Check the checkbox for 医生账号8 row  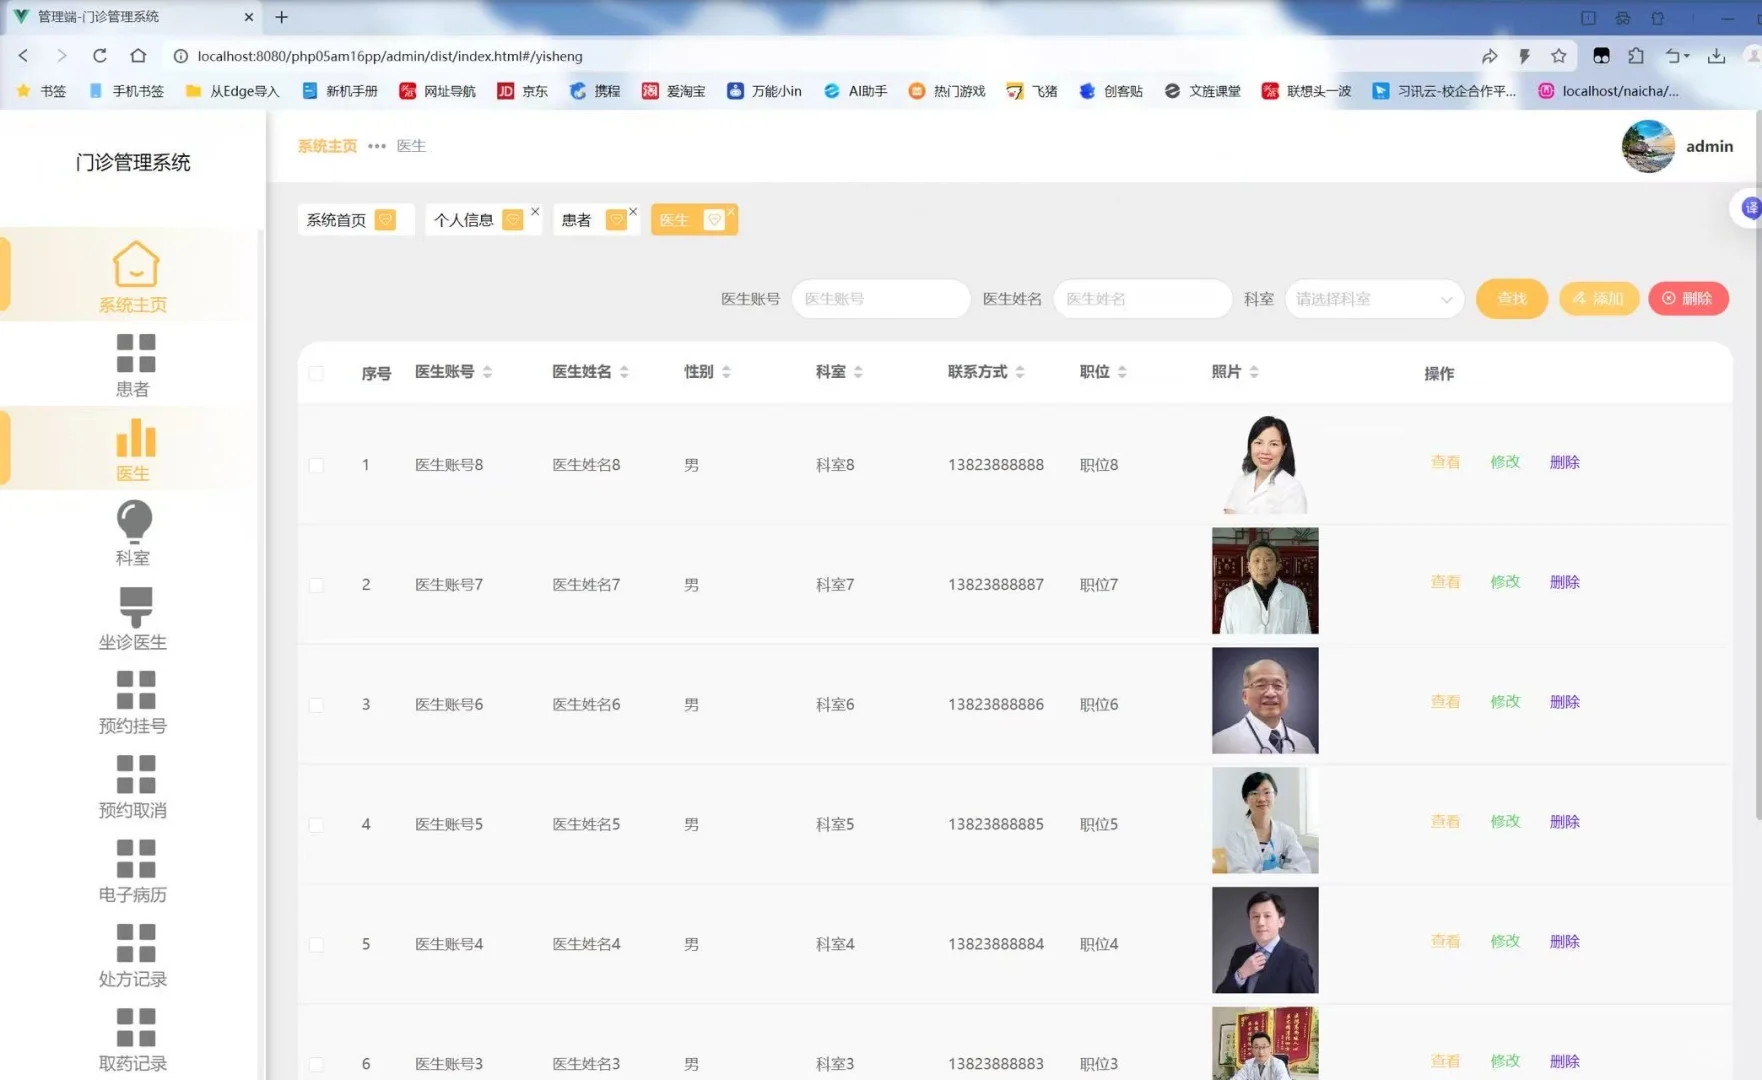(x=317, y=465)
